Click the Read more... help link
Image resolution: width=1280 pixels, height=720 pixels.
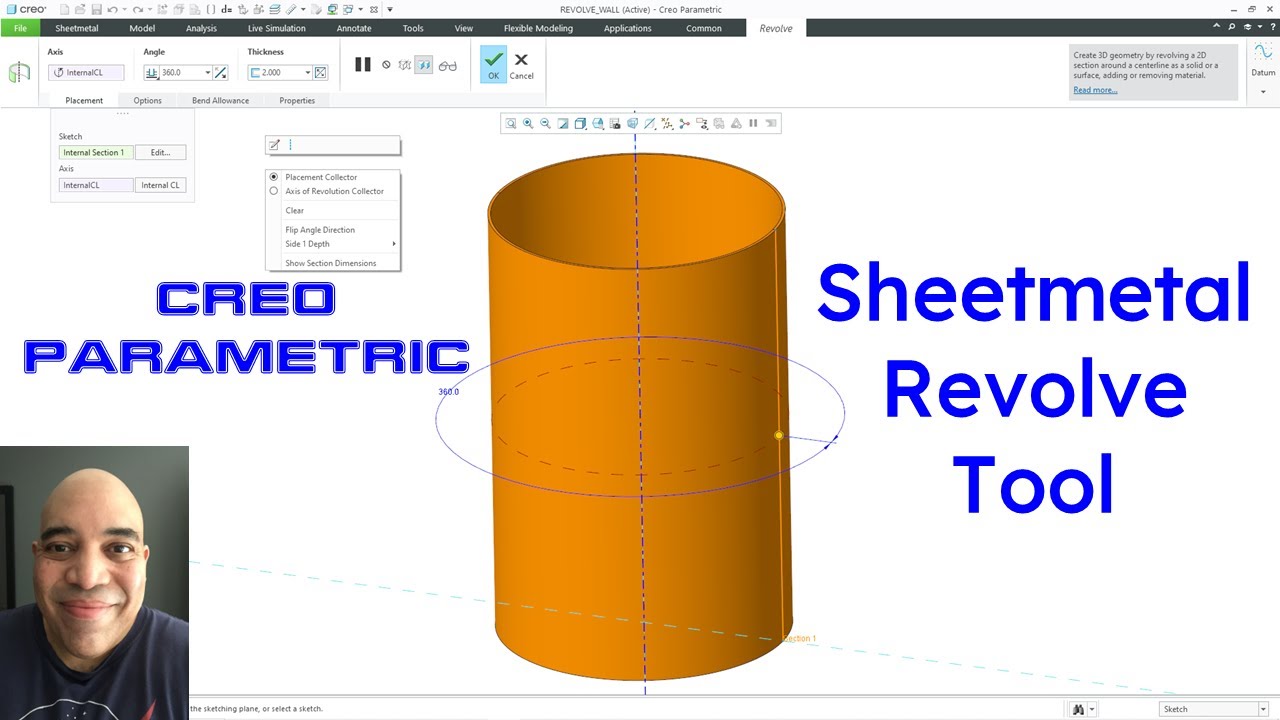[x=1095, y=90]
